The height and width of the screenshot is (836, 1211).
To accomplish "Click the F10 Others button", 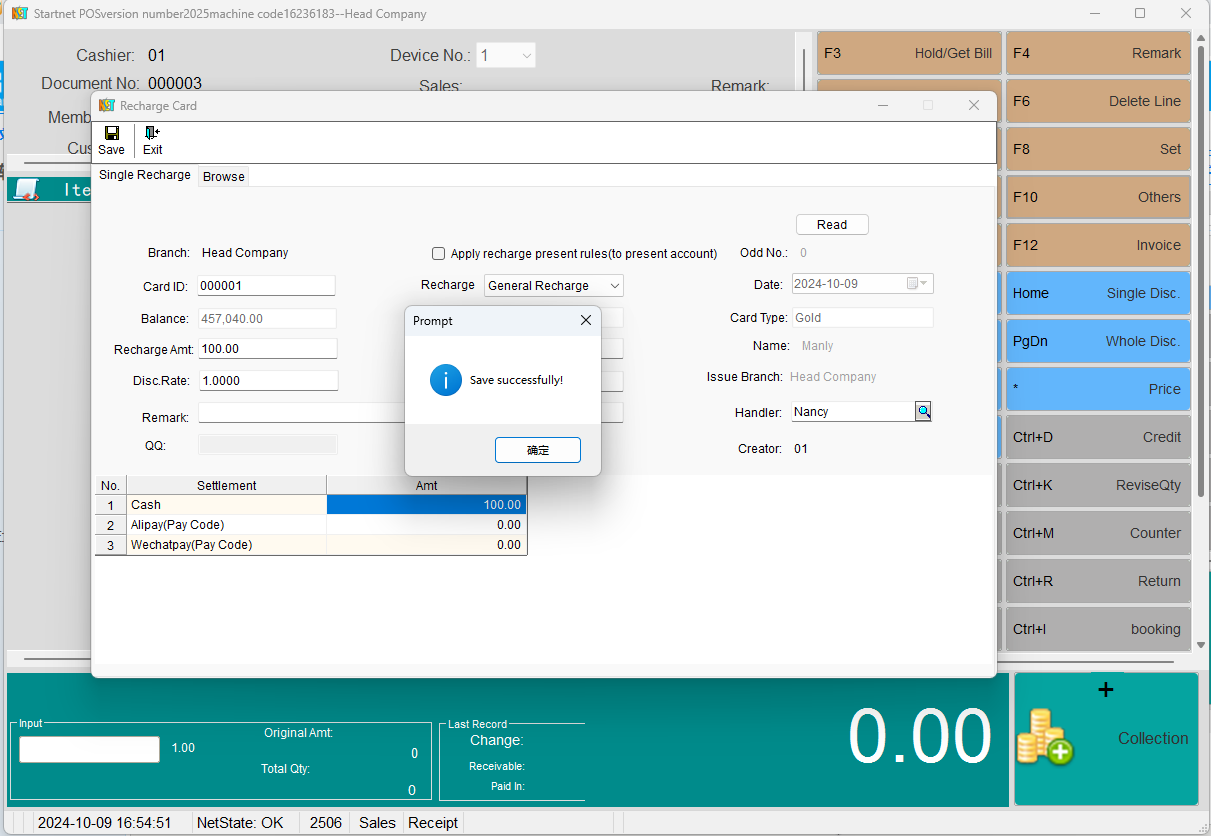I will (x=1098, y=197).
